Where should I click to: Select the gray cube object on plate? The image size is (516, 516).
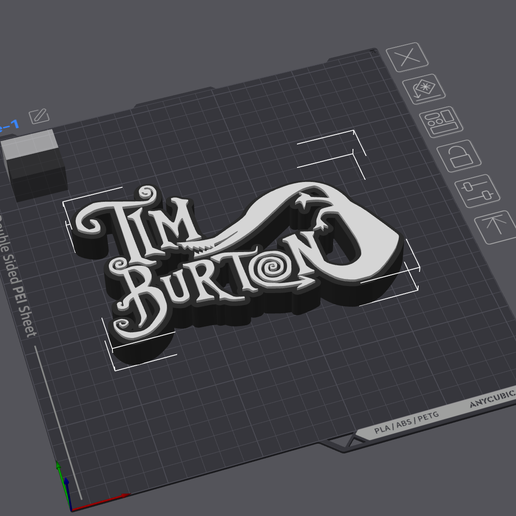(x=34, y=165)
